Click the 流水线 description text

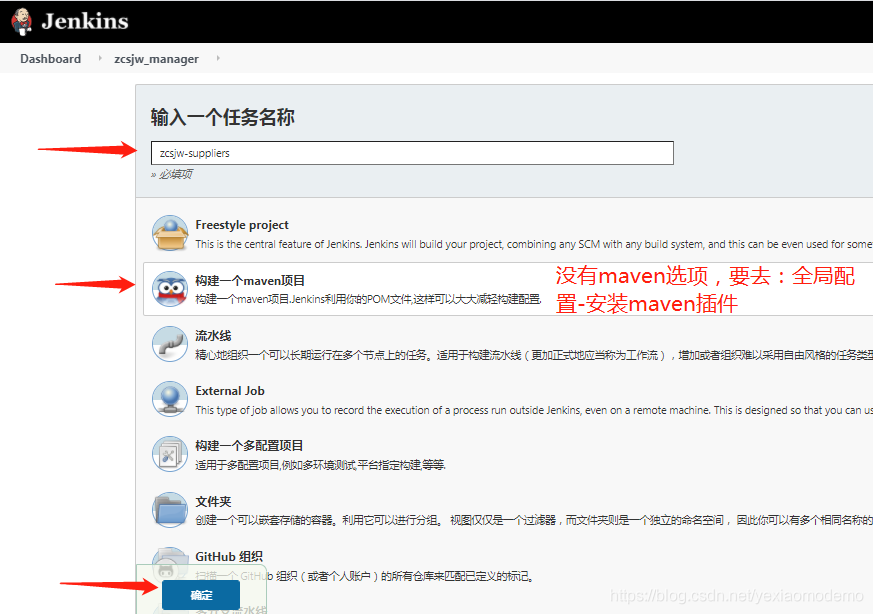(533, 355)
